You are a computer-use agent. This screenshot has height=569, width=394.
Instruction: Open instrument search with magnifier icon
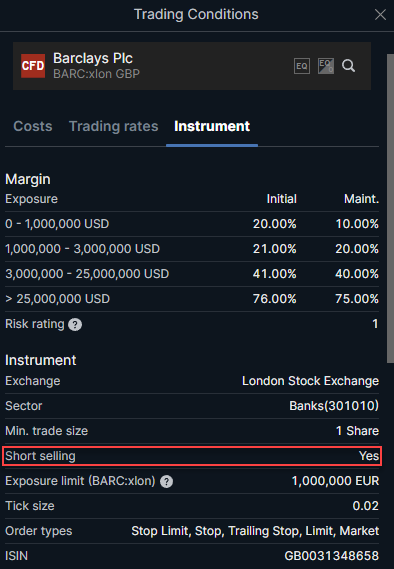point(349,66)
